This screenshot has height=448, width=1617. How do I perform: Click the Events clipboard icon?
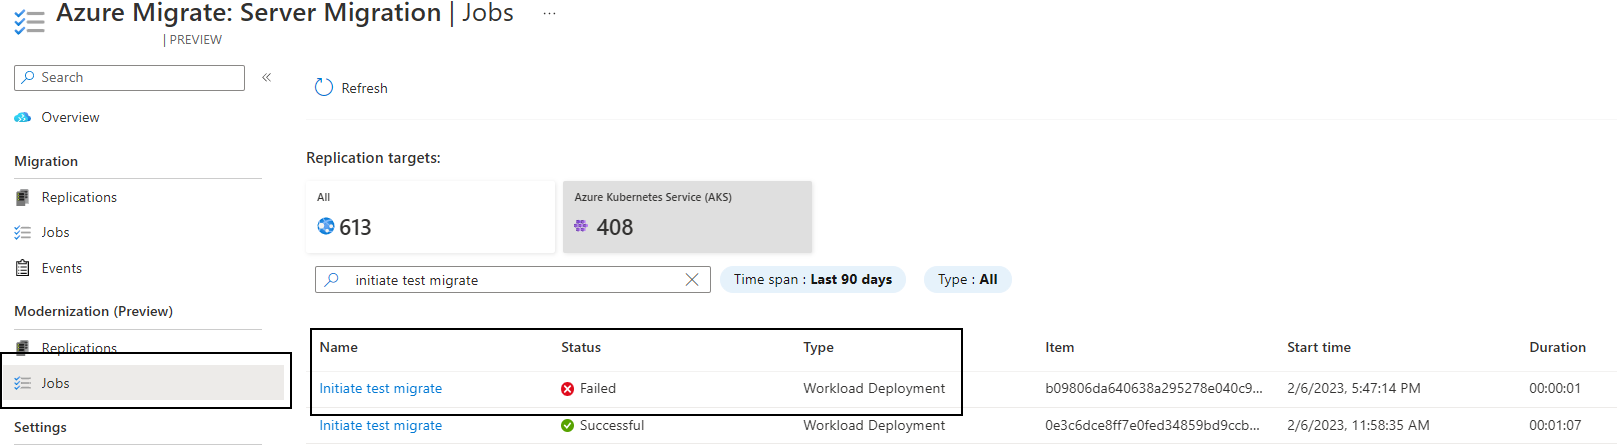(x=22, y=268)
